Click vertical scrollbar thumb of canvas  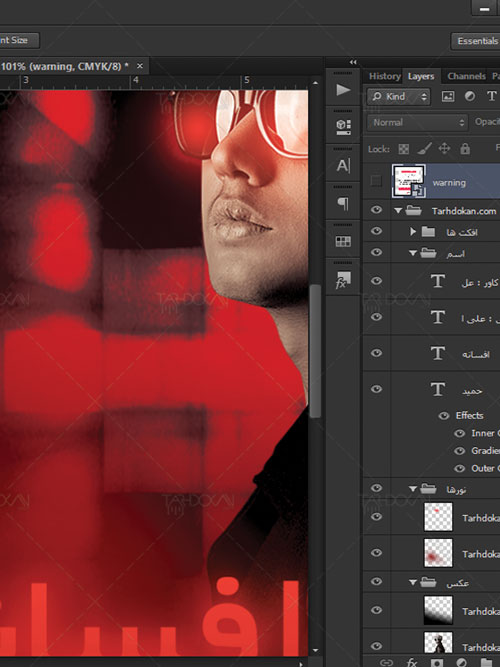[x=315, y=351]
